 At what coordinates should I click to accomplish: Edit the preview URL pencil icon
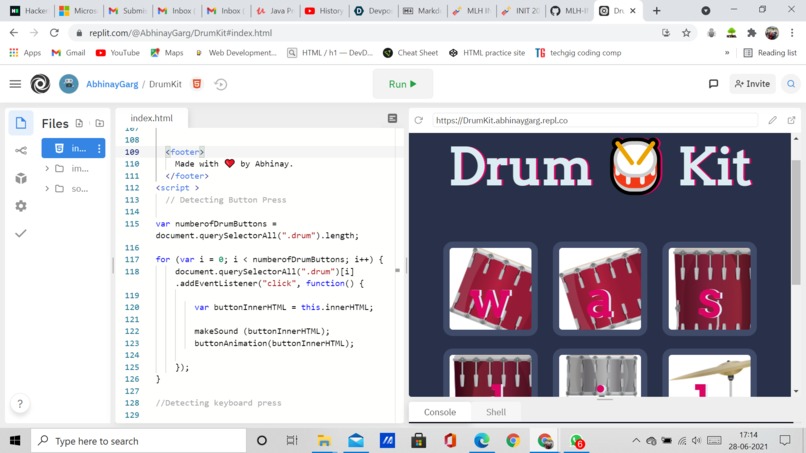pyautogui.click(x=773, y=120)
